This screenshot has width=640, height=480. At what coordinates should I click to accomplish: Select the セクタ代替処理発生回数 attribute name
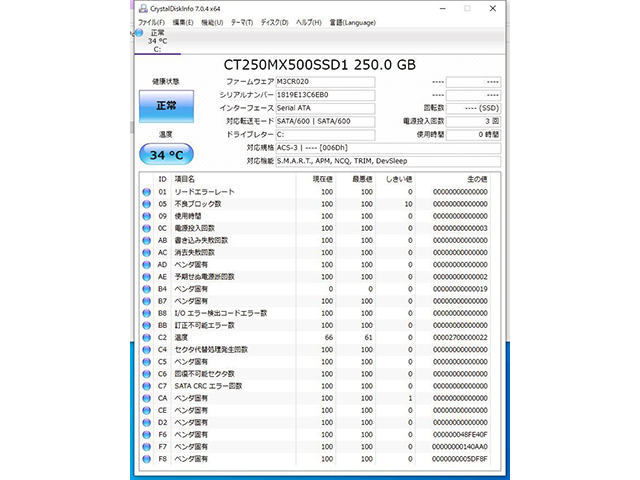click(211, 350)
